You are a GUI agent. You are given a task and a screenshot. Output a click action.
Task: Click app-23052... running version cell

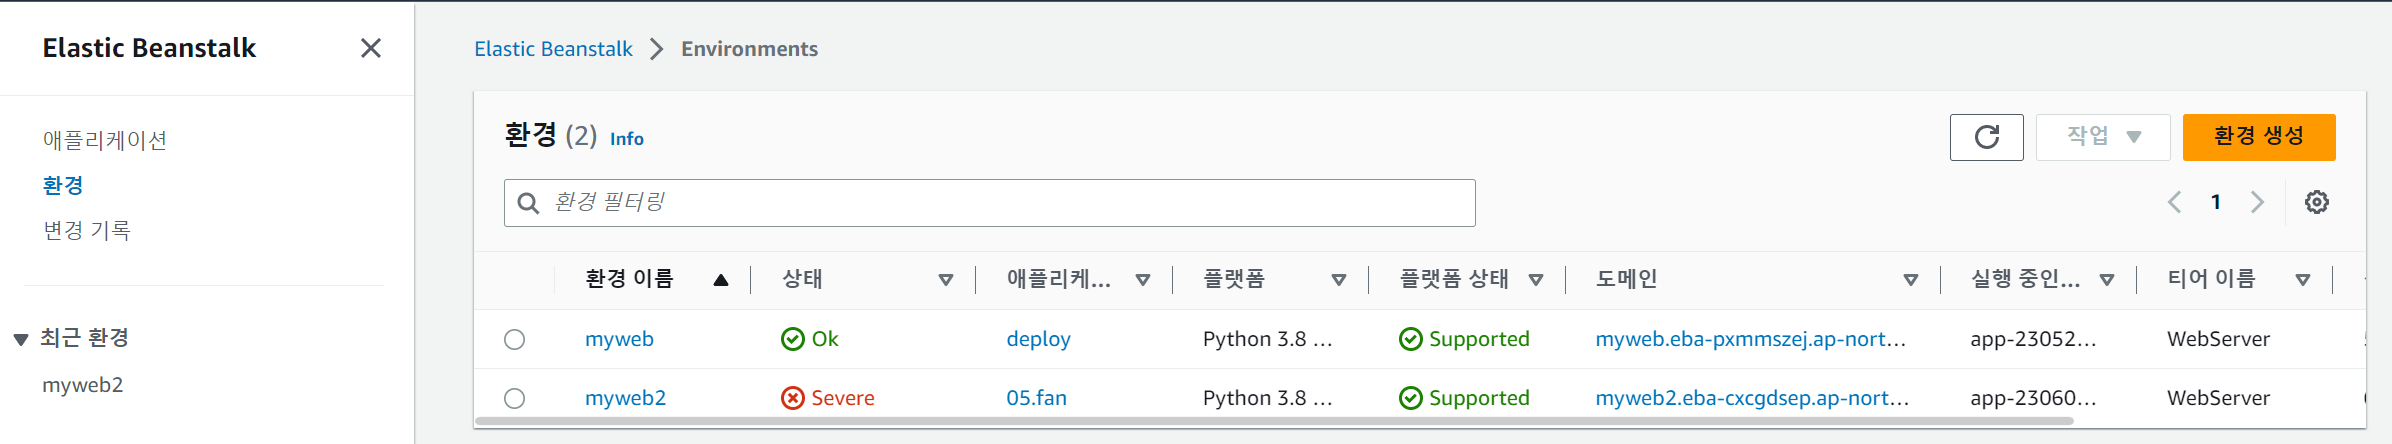(x=2033, y=339)
